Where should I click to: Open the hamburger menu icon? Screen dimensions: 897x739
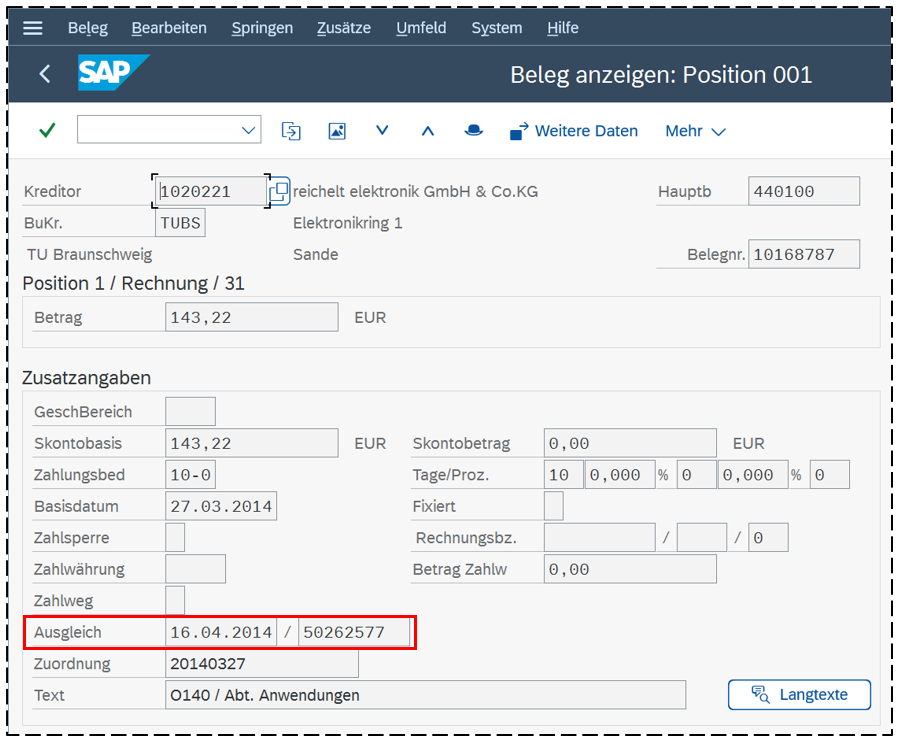pos(33,28)
